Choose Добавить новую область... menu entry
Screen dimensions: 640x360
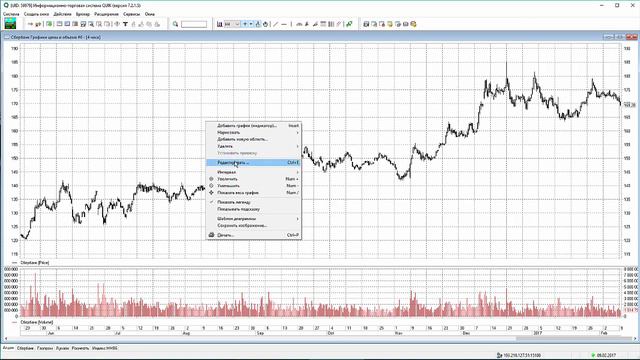pos(254,139)
